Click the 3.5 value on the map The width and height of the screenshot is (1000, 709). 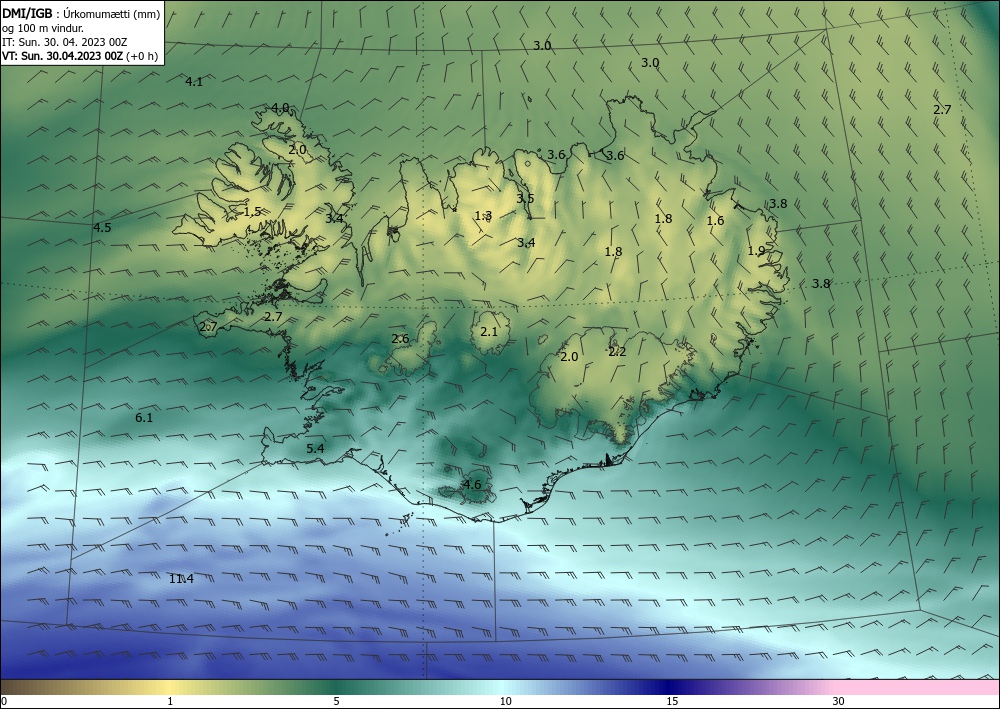(x=525, y=198)
